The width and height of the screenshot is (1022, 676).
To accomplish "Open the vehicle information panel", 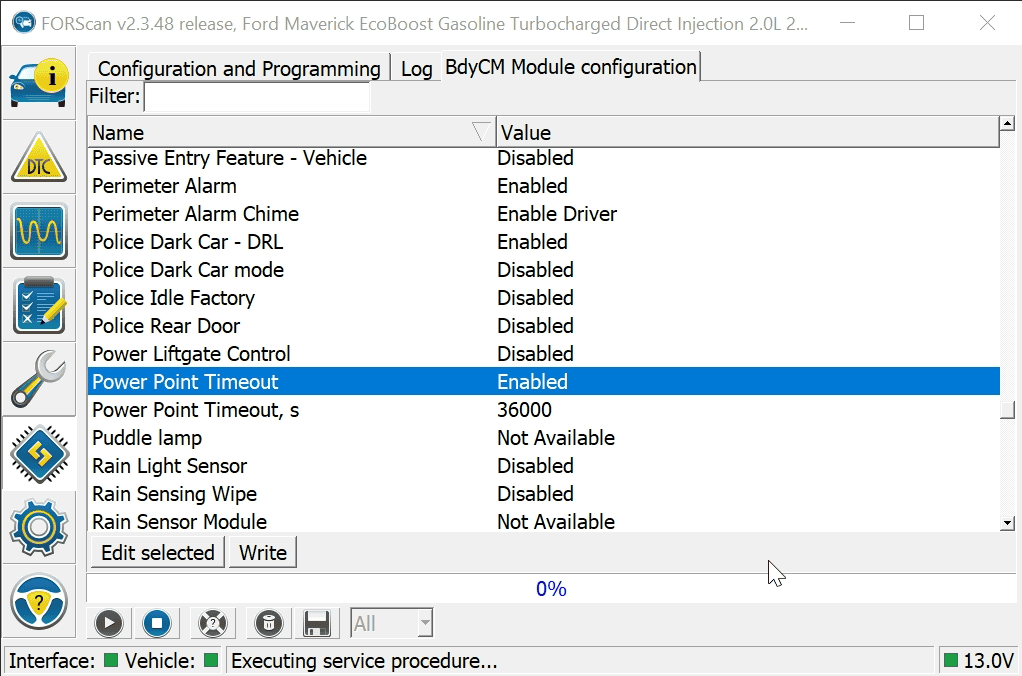I will tap(39, 82).
